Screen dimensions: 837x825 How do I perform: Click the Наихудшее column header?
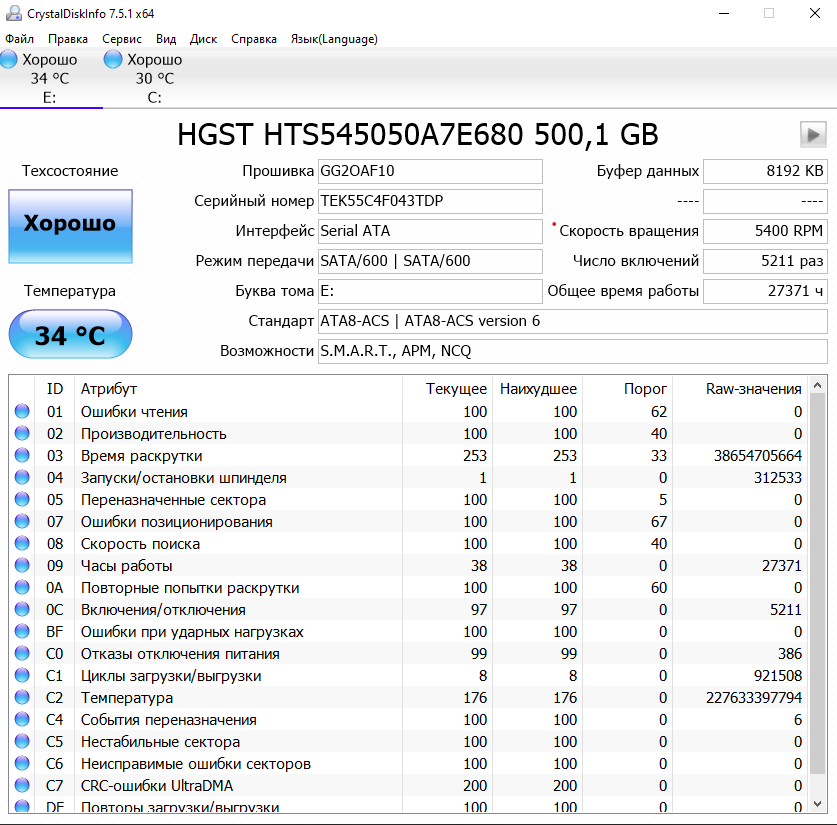538,389
